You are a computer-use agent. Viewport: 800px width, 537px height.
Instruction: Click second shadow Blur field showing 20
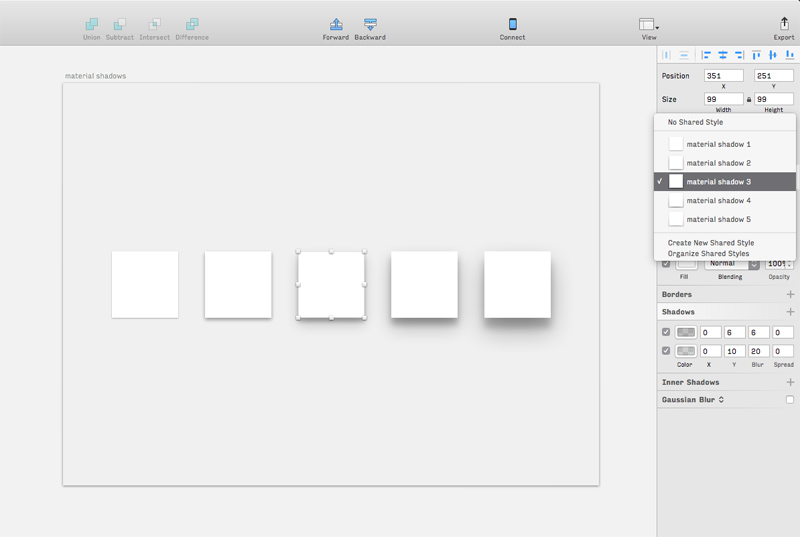tap(759, 351)
